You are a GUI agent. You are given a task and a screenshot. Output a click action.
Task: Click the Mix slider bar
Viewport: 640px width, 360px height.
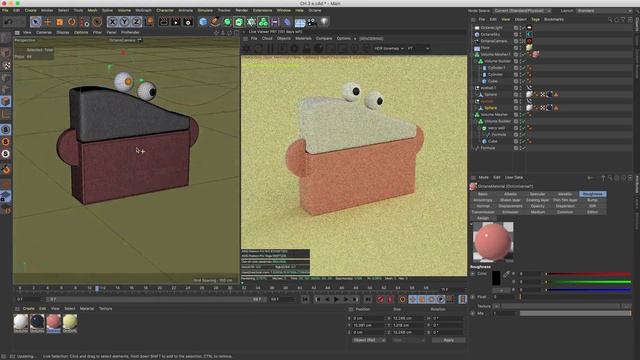[x=575, y=313]
